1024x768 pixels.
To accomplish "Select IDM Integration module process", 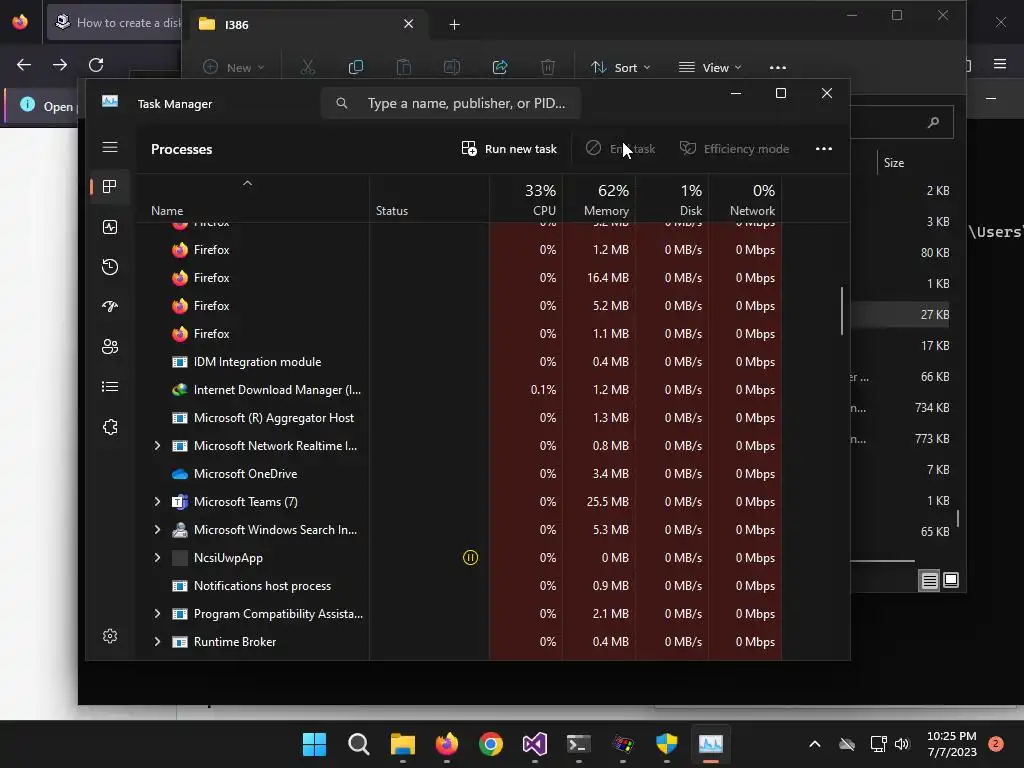I will [458, 362].
